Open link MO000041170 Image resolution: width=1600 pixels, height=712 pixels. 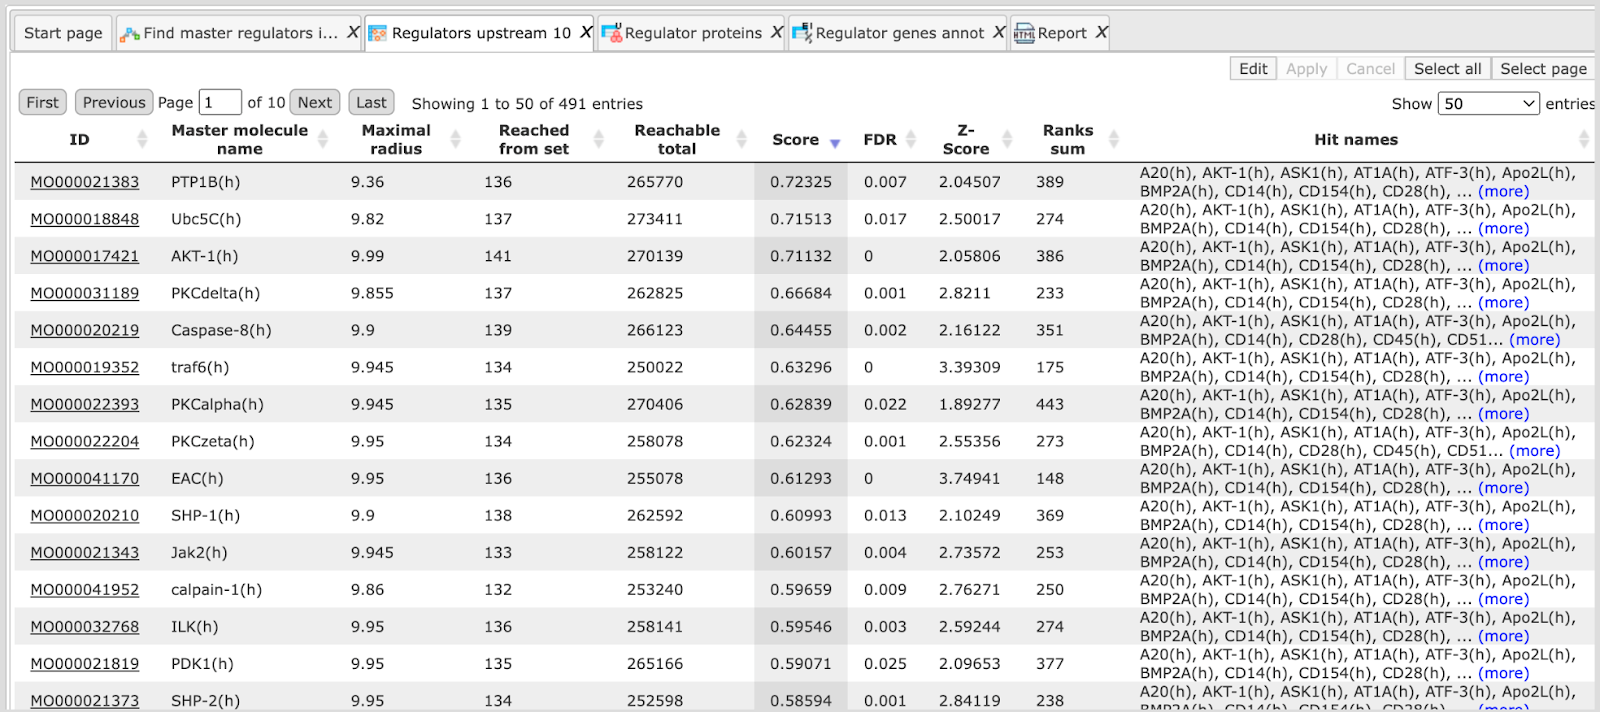[x=85, y=478]
